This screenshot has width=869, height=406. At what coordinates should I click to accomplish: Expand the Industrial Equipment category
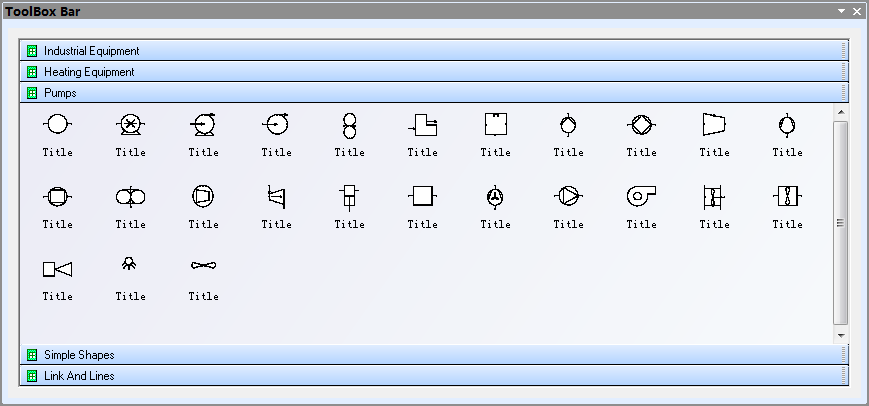pos(91,51)
